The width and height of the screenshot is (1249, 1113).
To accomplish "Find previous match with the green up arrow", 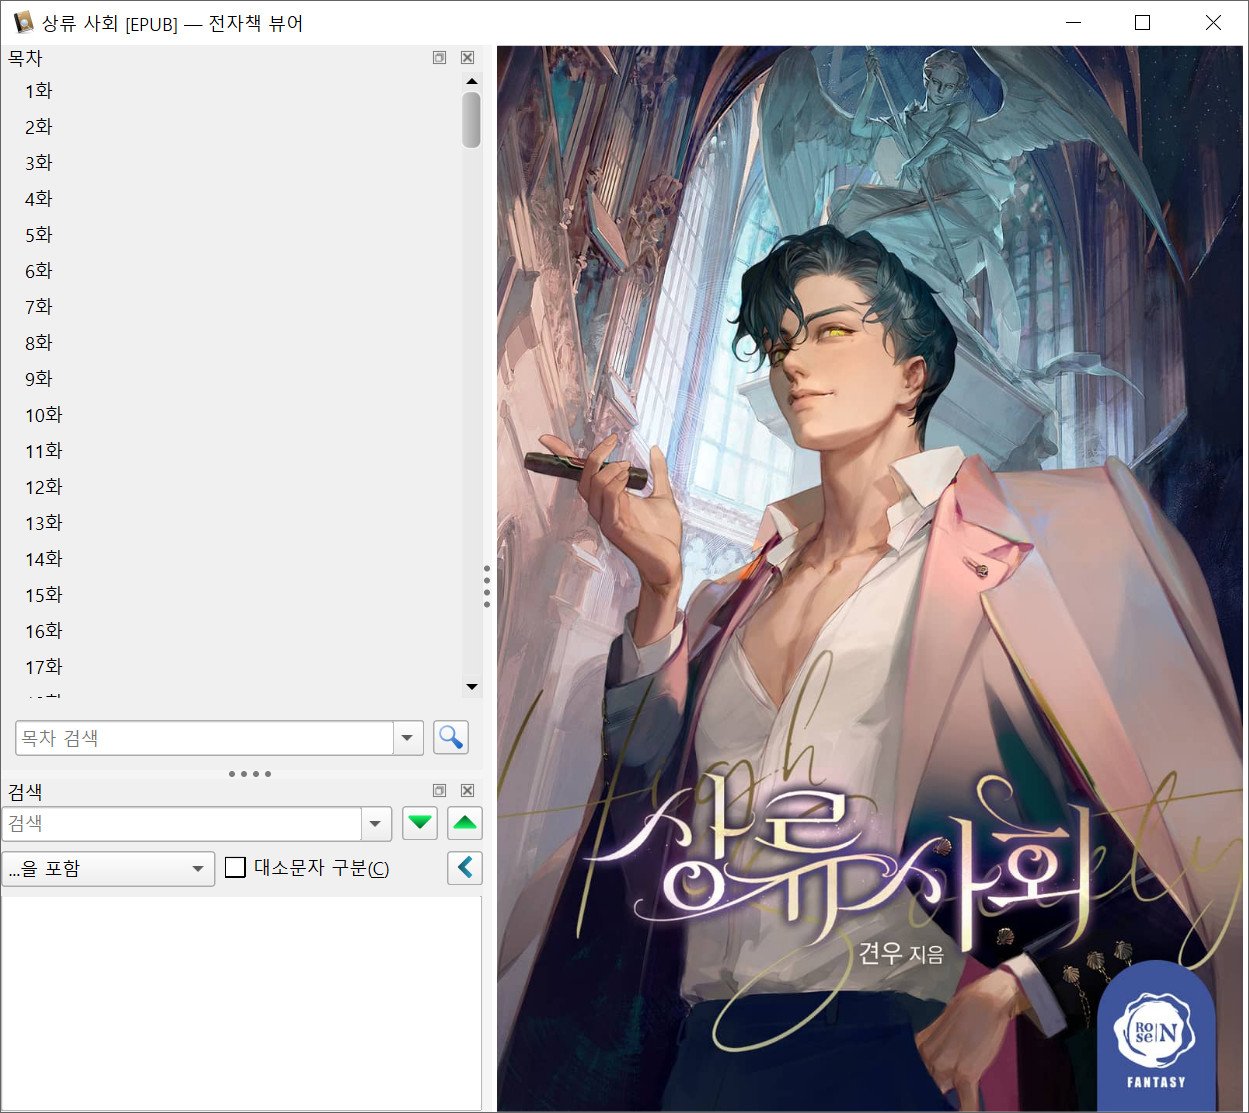I will tap(465, 823).
